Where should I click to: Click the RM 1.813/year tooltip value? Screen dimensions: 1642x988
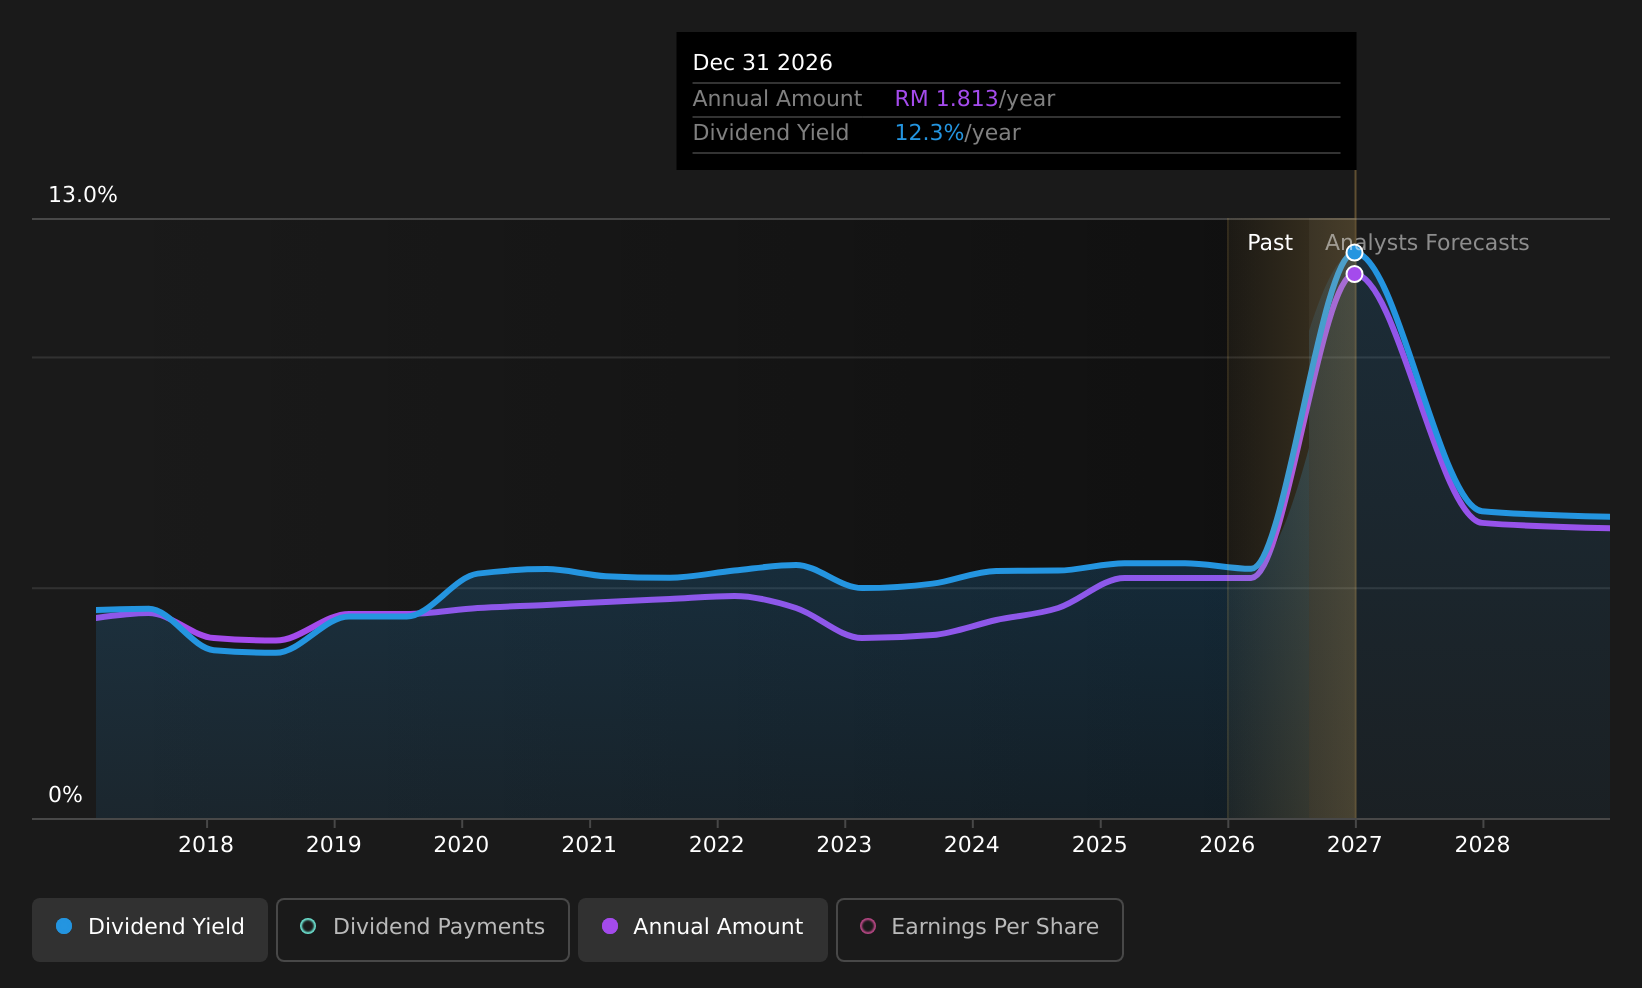pos(975,99)
